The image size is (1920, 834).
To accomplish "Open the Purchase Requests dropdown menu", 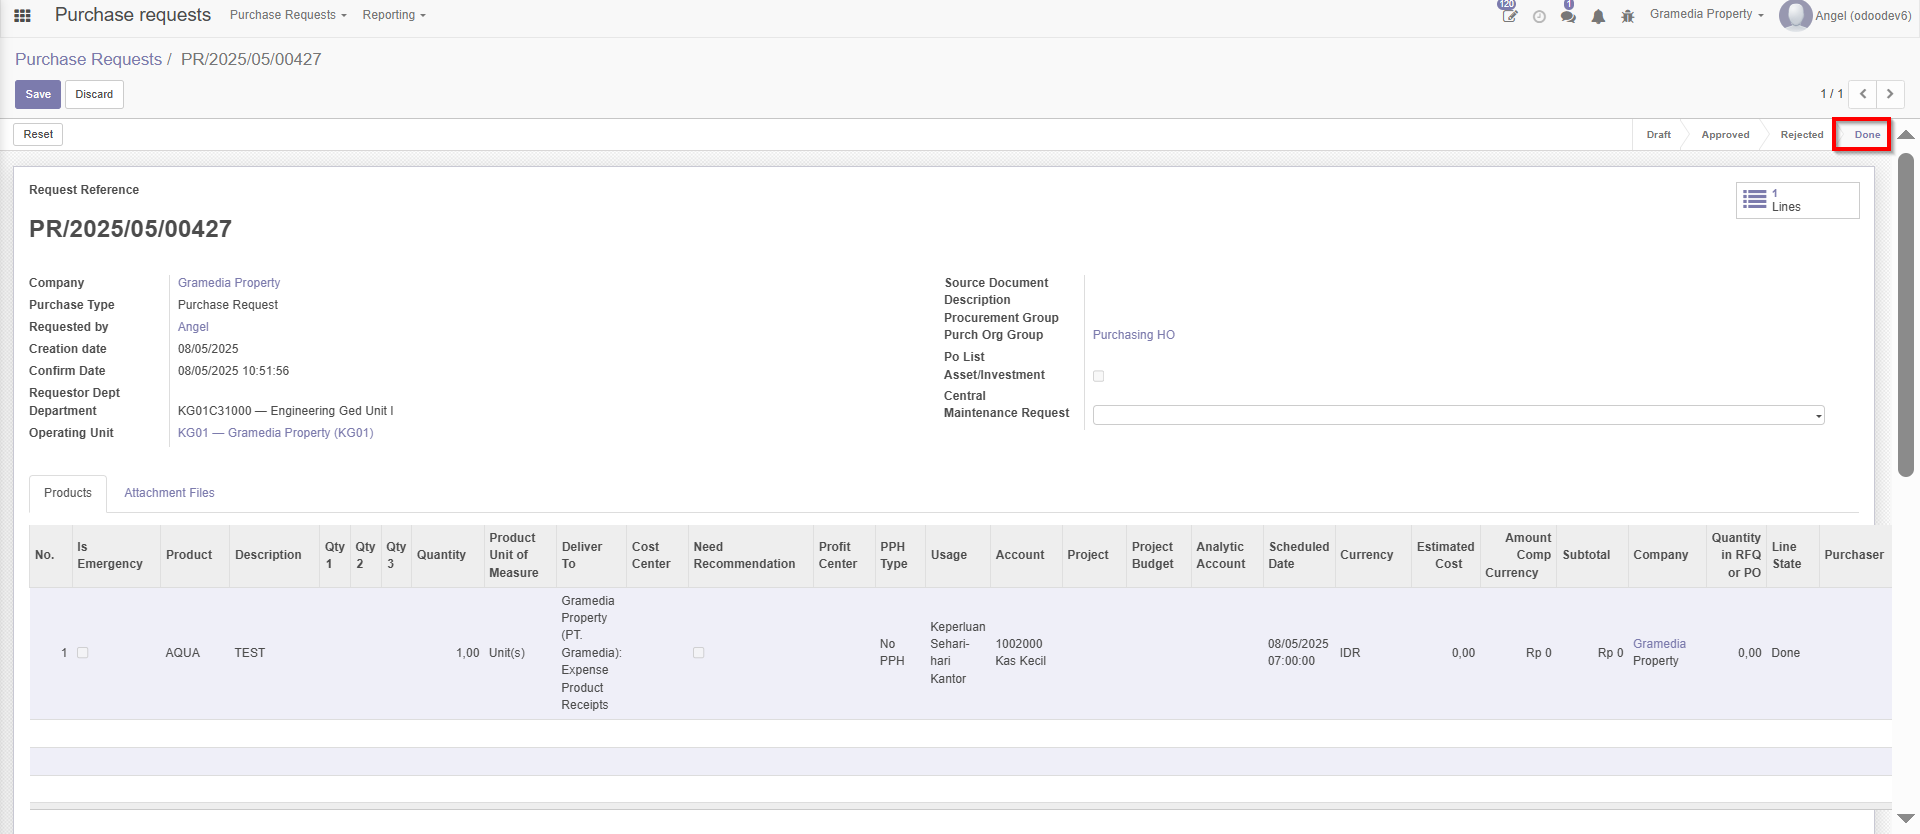I will (288, 15).
